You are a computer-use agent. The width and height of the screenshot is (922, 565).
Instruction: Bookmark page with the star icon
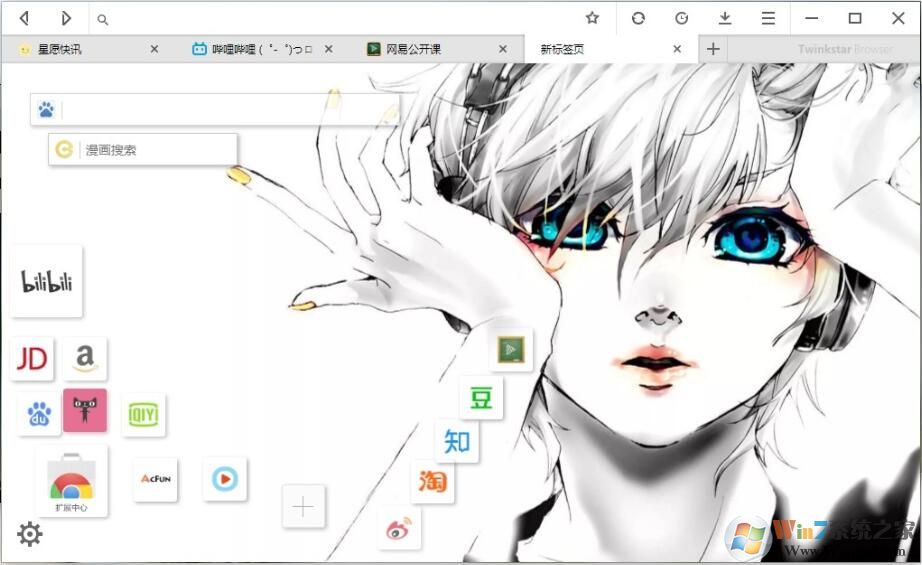click(x=592, y=18)
